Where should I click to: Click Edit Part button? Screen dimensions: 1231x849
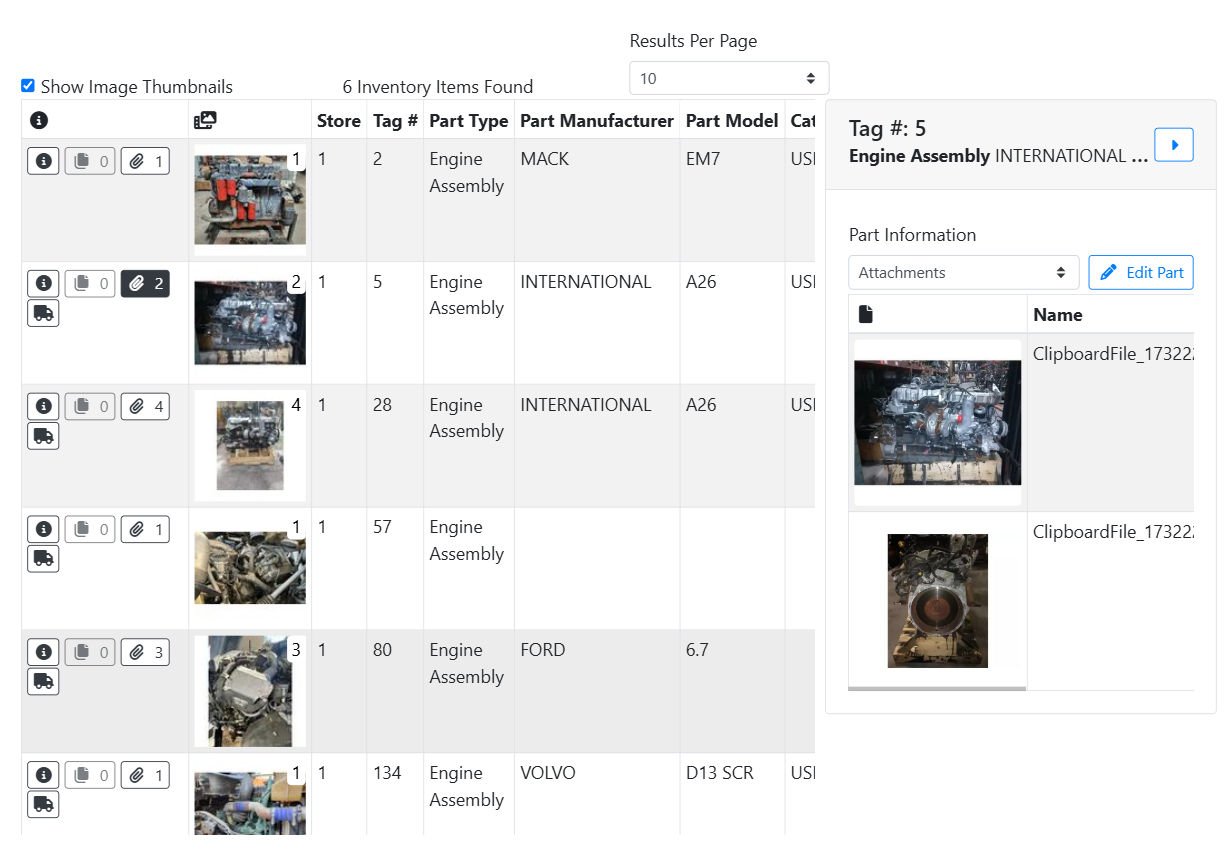pyautogui.click(x=1141, y=273)
